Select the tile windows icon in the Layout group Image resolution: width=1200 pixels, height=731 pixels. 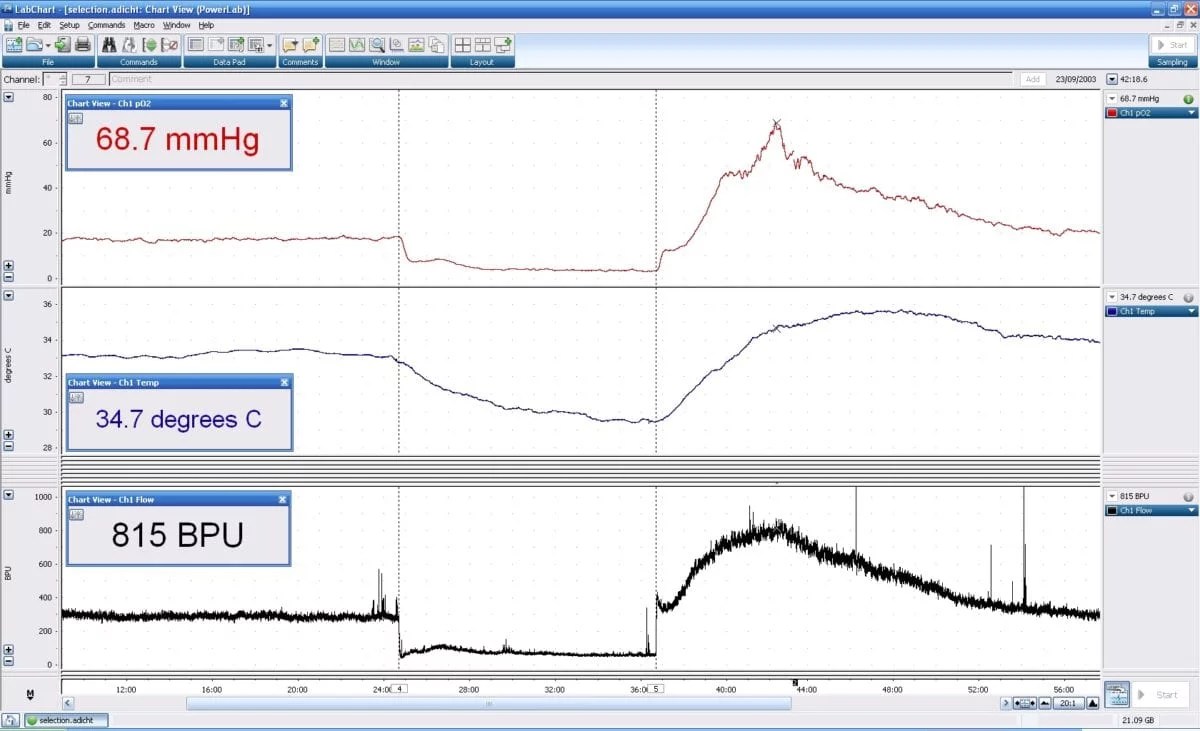pos(464,44)
